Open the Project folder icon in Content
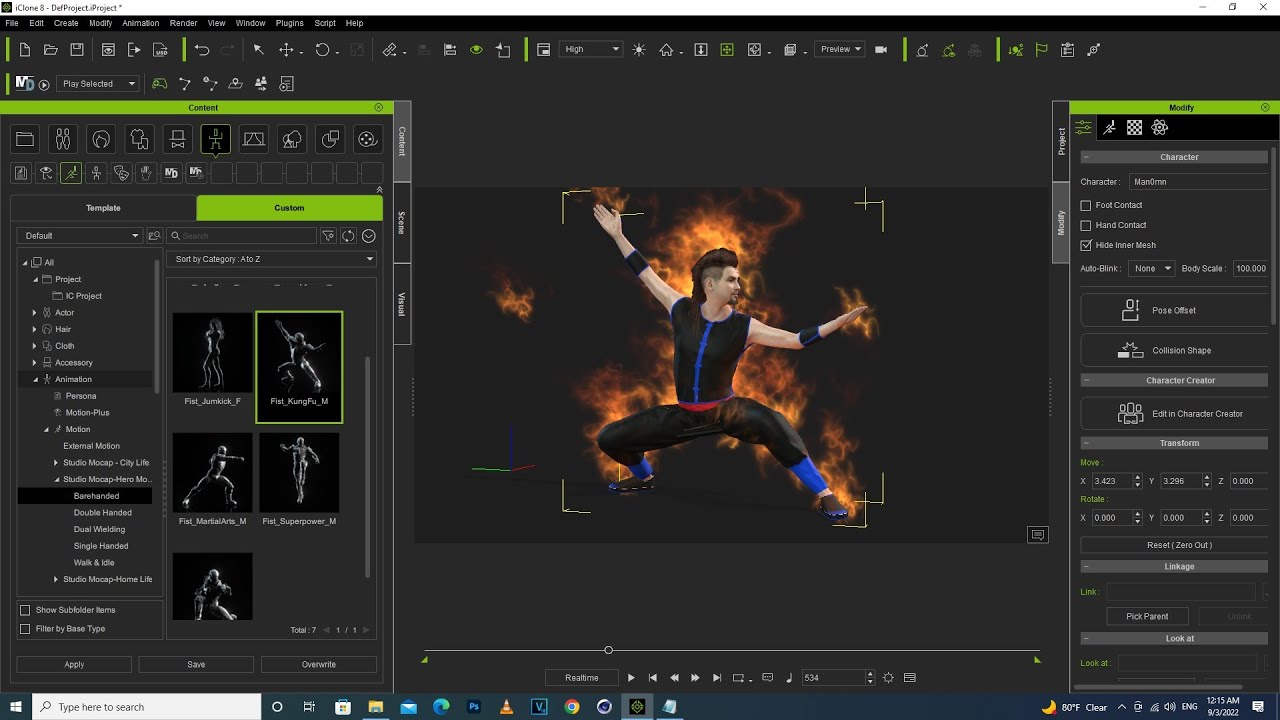Screen dimensions: 1280x720 pyautogui.click(x=25, y=140)
